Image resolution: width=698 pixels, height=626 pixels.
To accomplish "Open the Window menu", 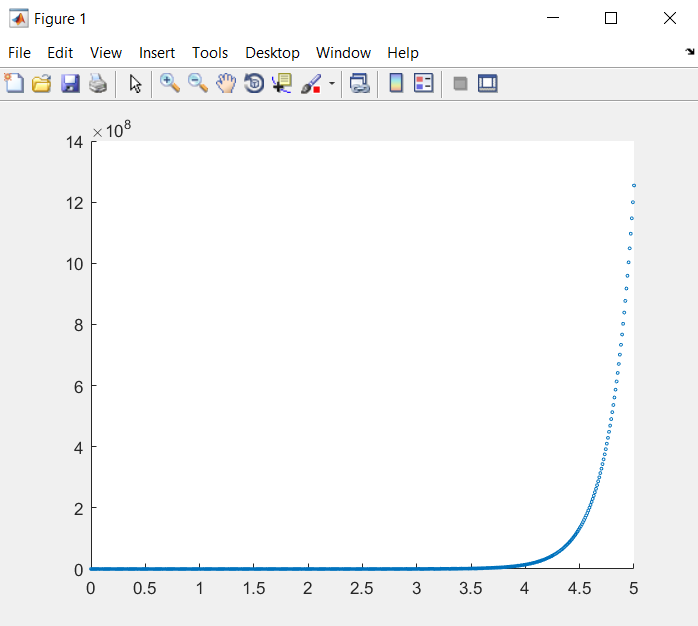I will coord(343,53).
